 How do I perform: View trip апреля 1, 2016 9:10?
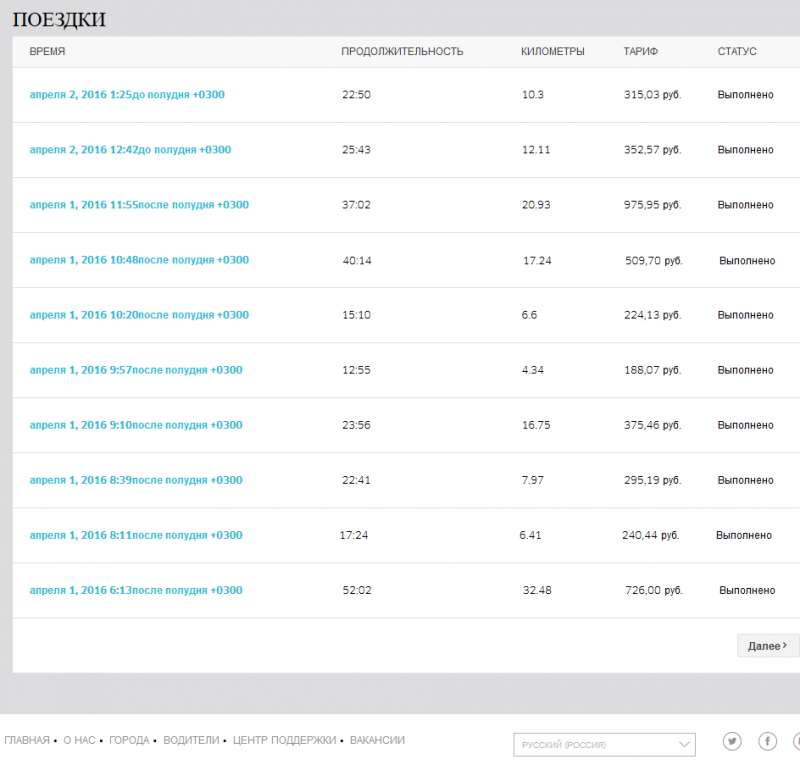[x=136, y=425]
